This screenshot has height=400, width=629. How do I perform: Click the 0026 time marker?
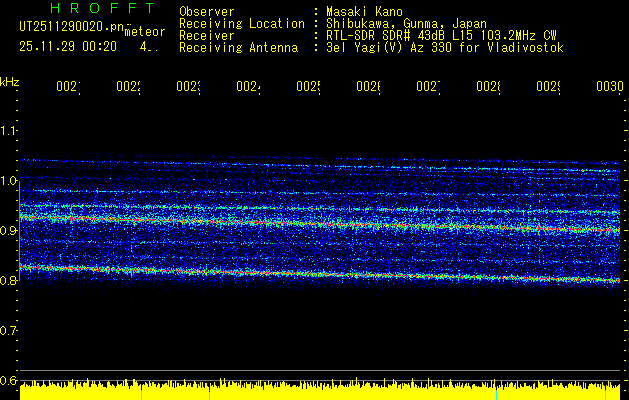tap(369, 87)
